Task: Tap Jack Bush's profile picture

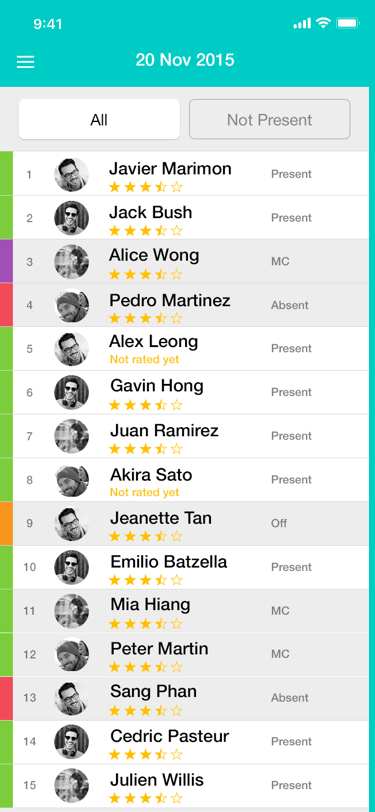Action: click(71, 218)
